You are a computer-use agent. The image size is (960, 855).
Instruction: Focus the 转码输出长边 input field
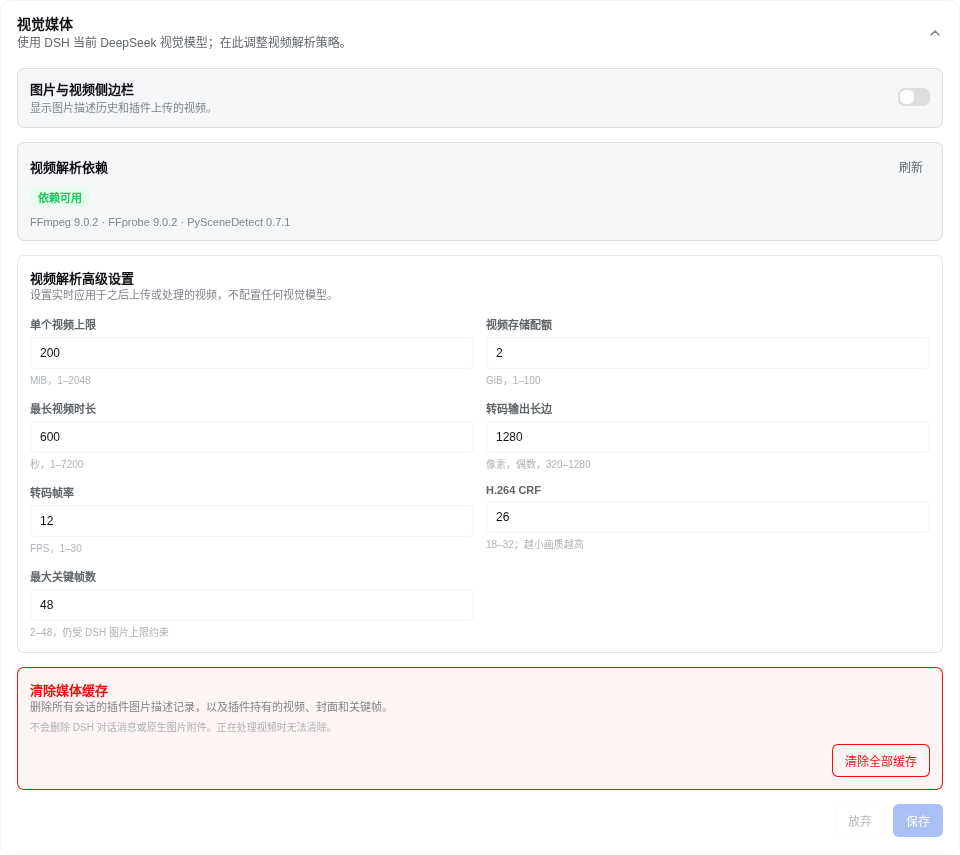click(708, 437)
